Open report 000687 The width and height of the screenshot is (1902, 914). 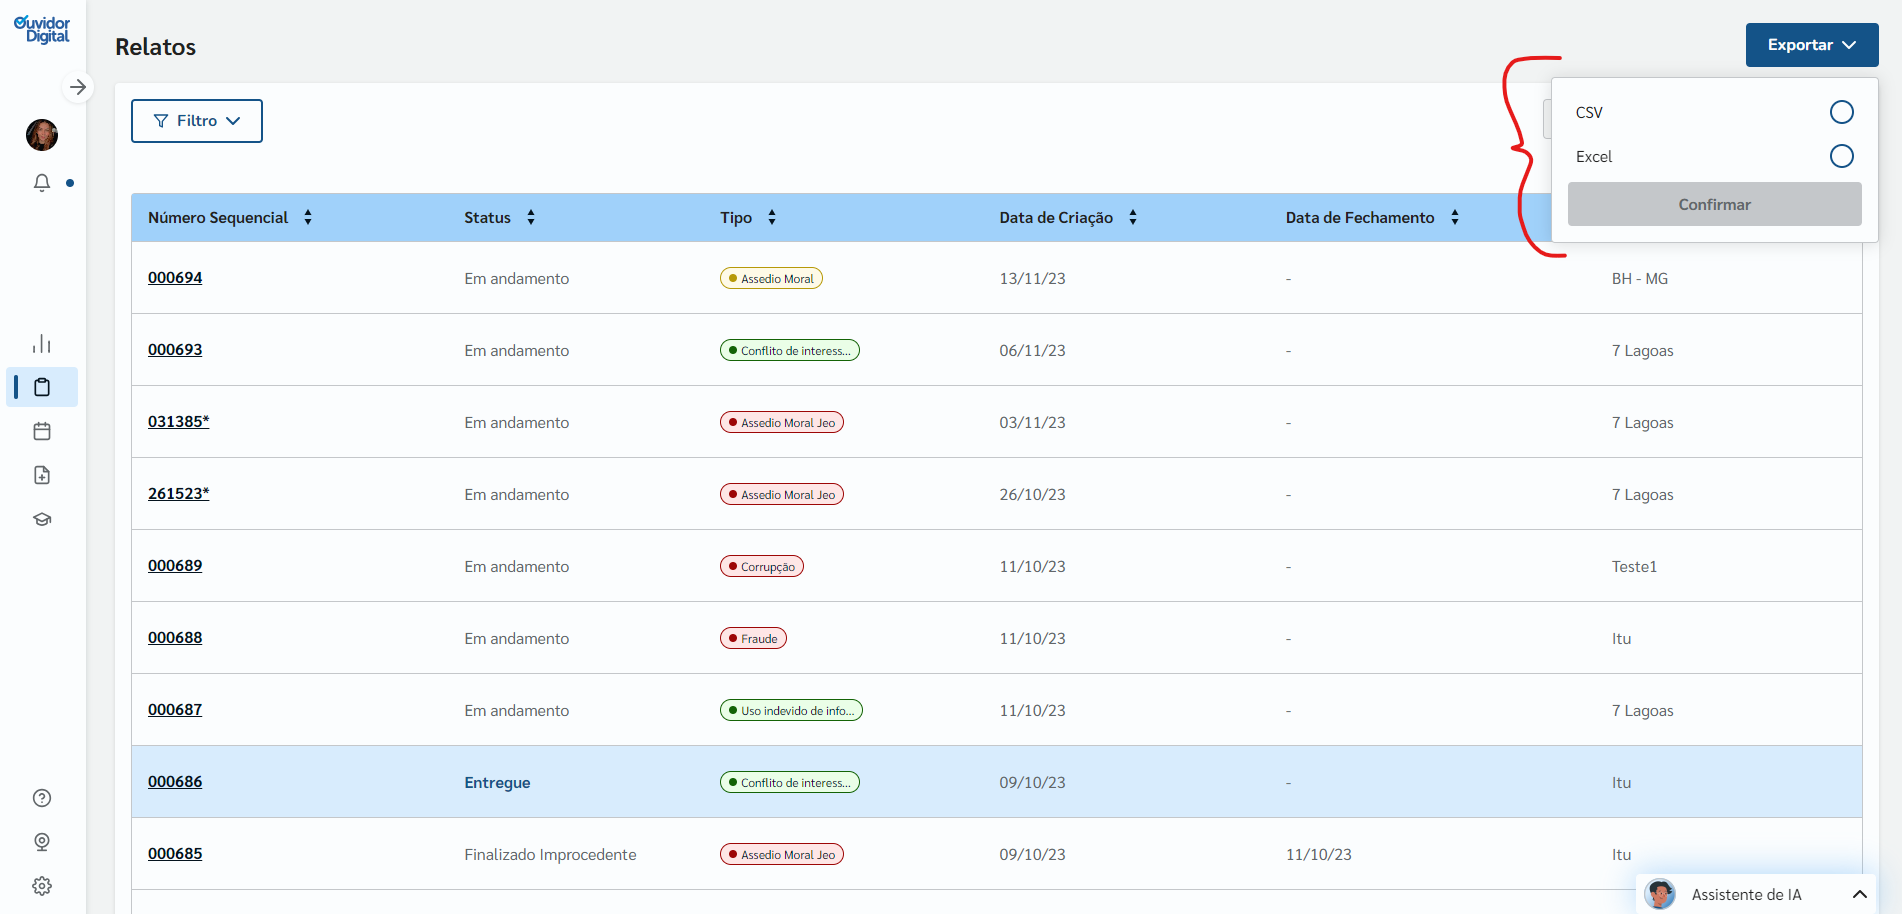pyautogui.click(x=175, y=710)
